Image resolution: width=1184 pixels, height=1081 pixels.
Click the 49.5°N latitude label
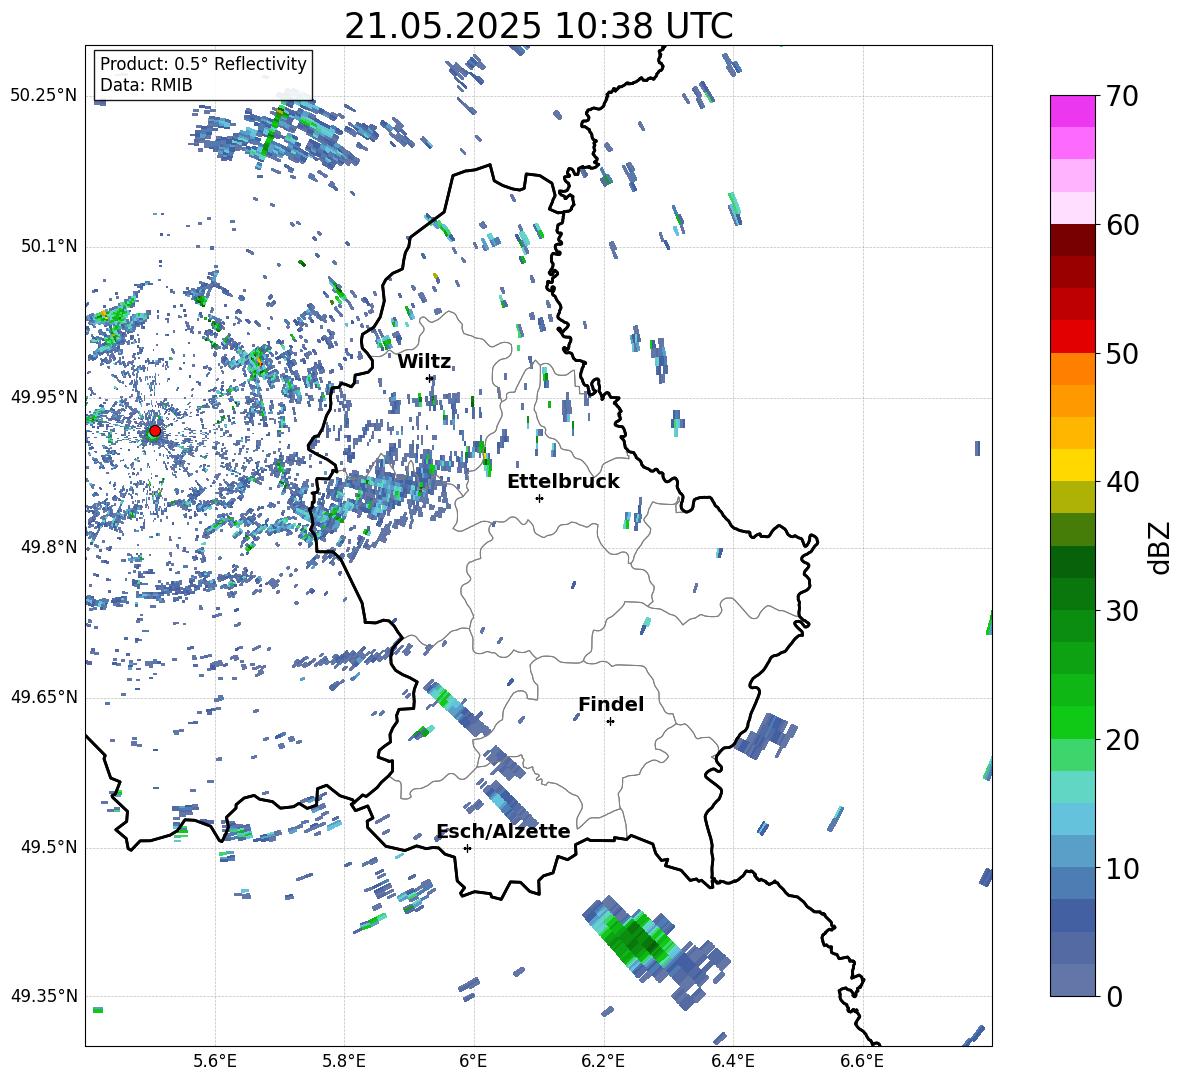click(50, 847)
